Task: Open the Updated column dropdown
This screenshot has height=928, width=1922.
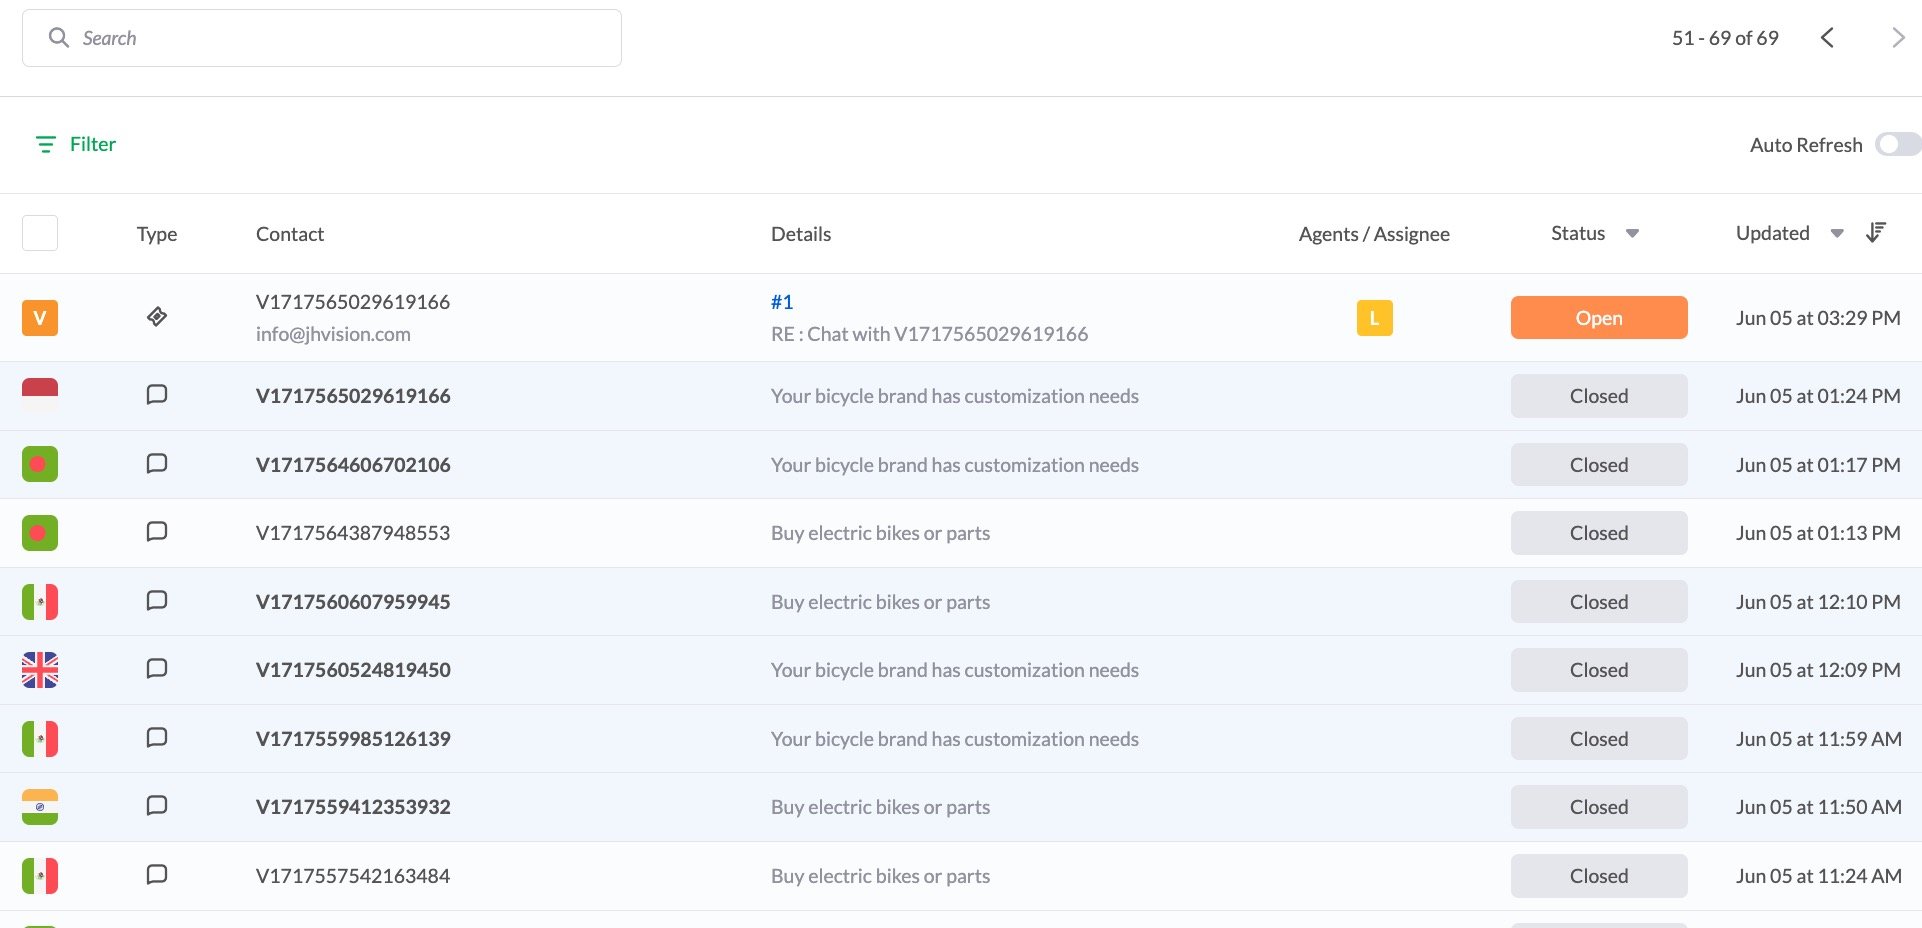Action: 1837,233
